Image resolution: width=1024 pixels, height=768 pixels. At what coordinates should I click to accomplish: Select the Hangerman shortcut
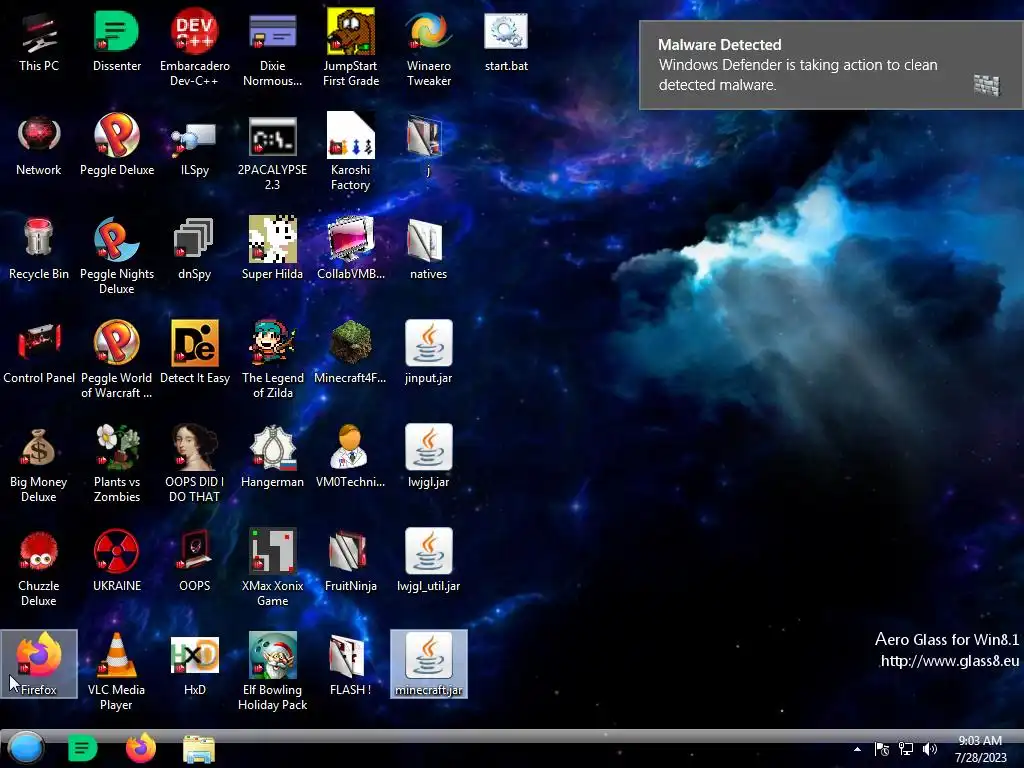coord(272,458)
